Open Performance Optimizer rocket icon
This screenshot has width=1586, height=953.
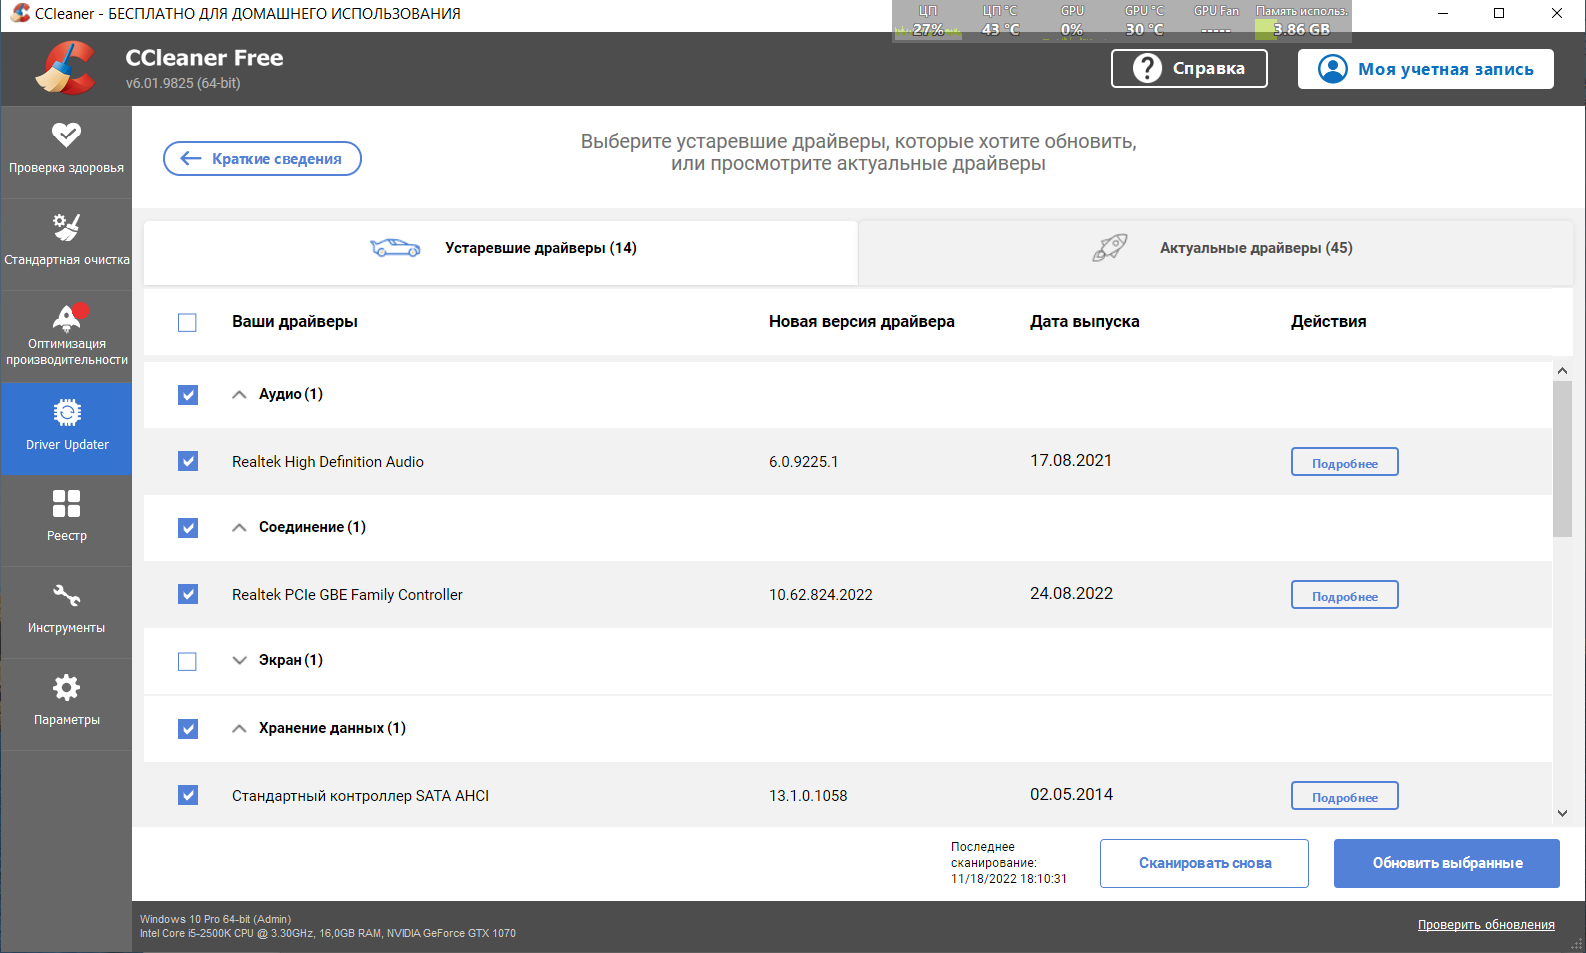tap(67, 317)
